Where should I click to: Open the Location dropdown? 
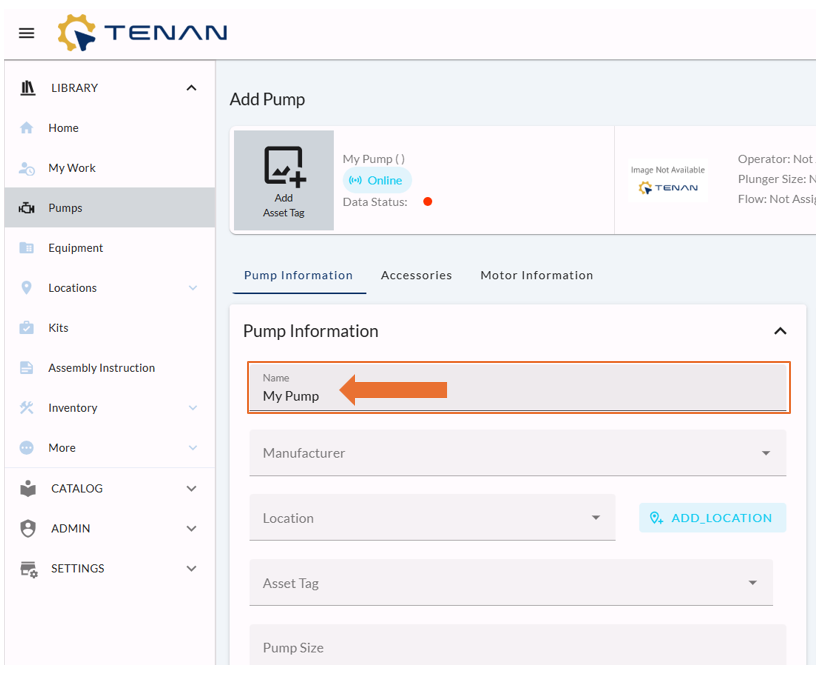(595, 518)
